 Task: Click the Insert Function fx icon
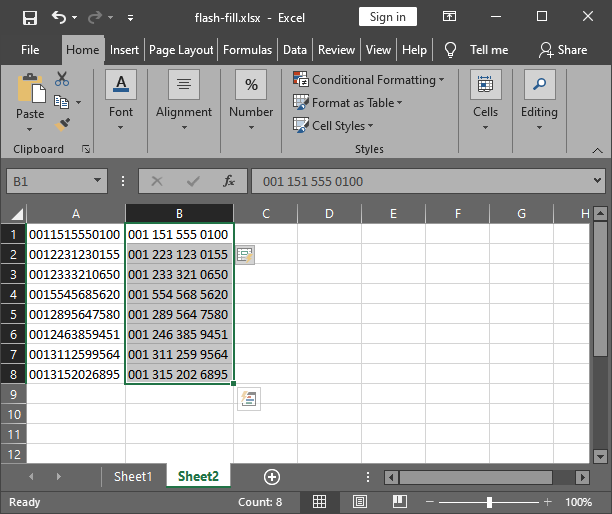click(229, 181)
